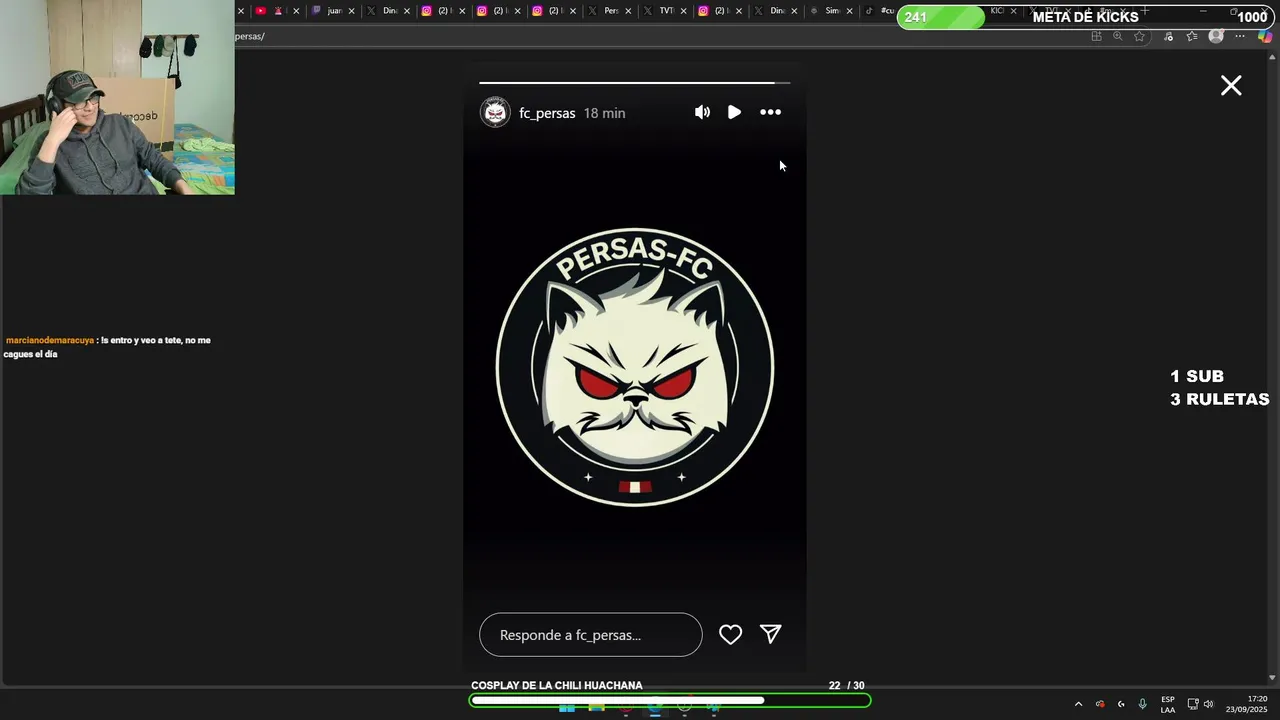Open the favorites list icon
The image size is (1280, 720).
click(x=1192, y=36)
